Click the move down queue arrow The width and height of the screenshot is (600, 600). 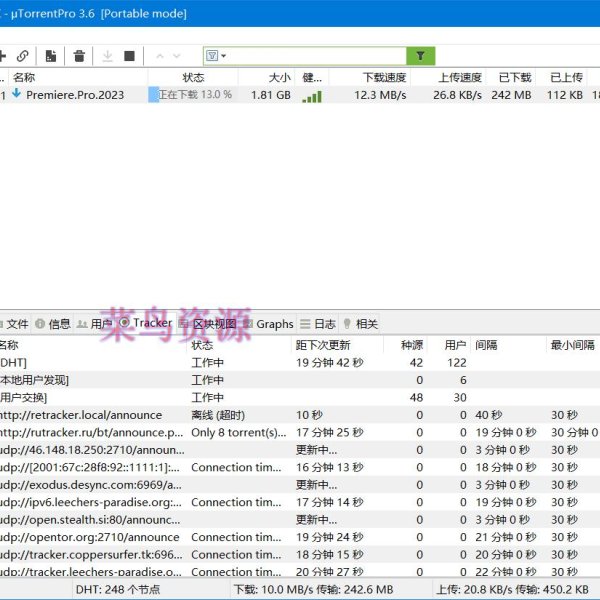coord(176,56)
